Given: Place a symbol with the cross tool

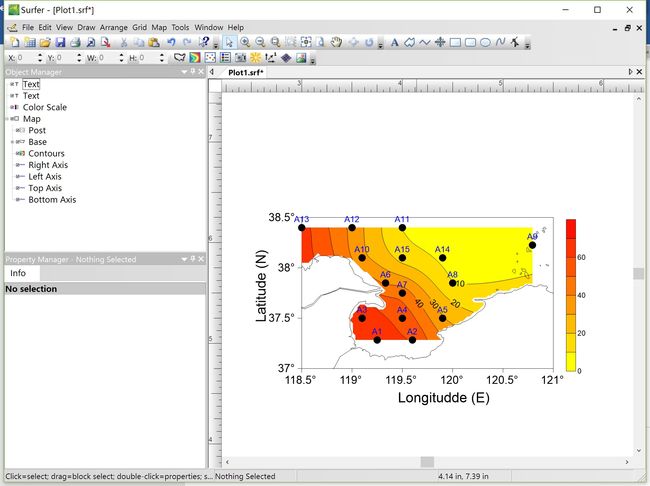Looking at the screenshot, I should coord(440,42).
